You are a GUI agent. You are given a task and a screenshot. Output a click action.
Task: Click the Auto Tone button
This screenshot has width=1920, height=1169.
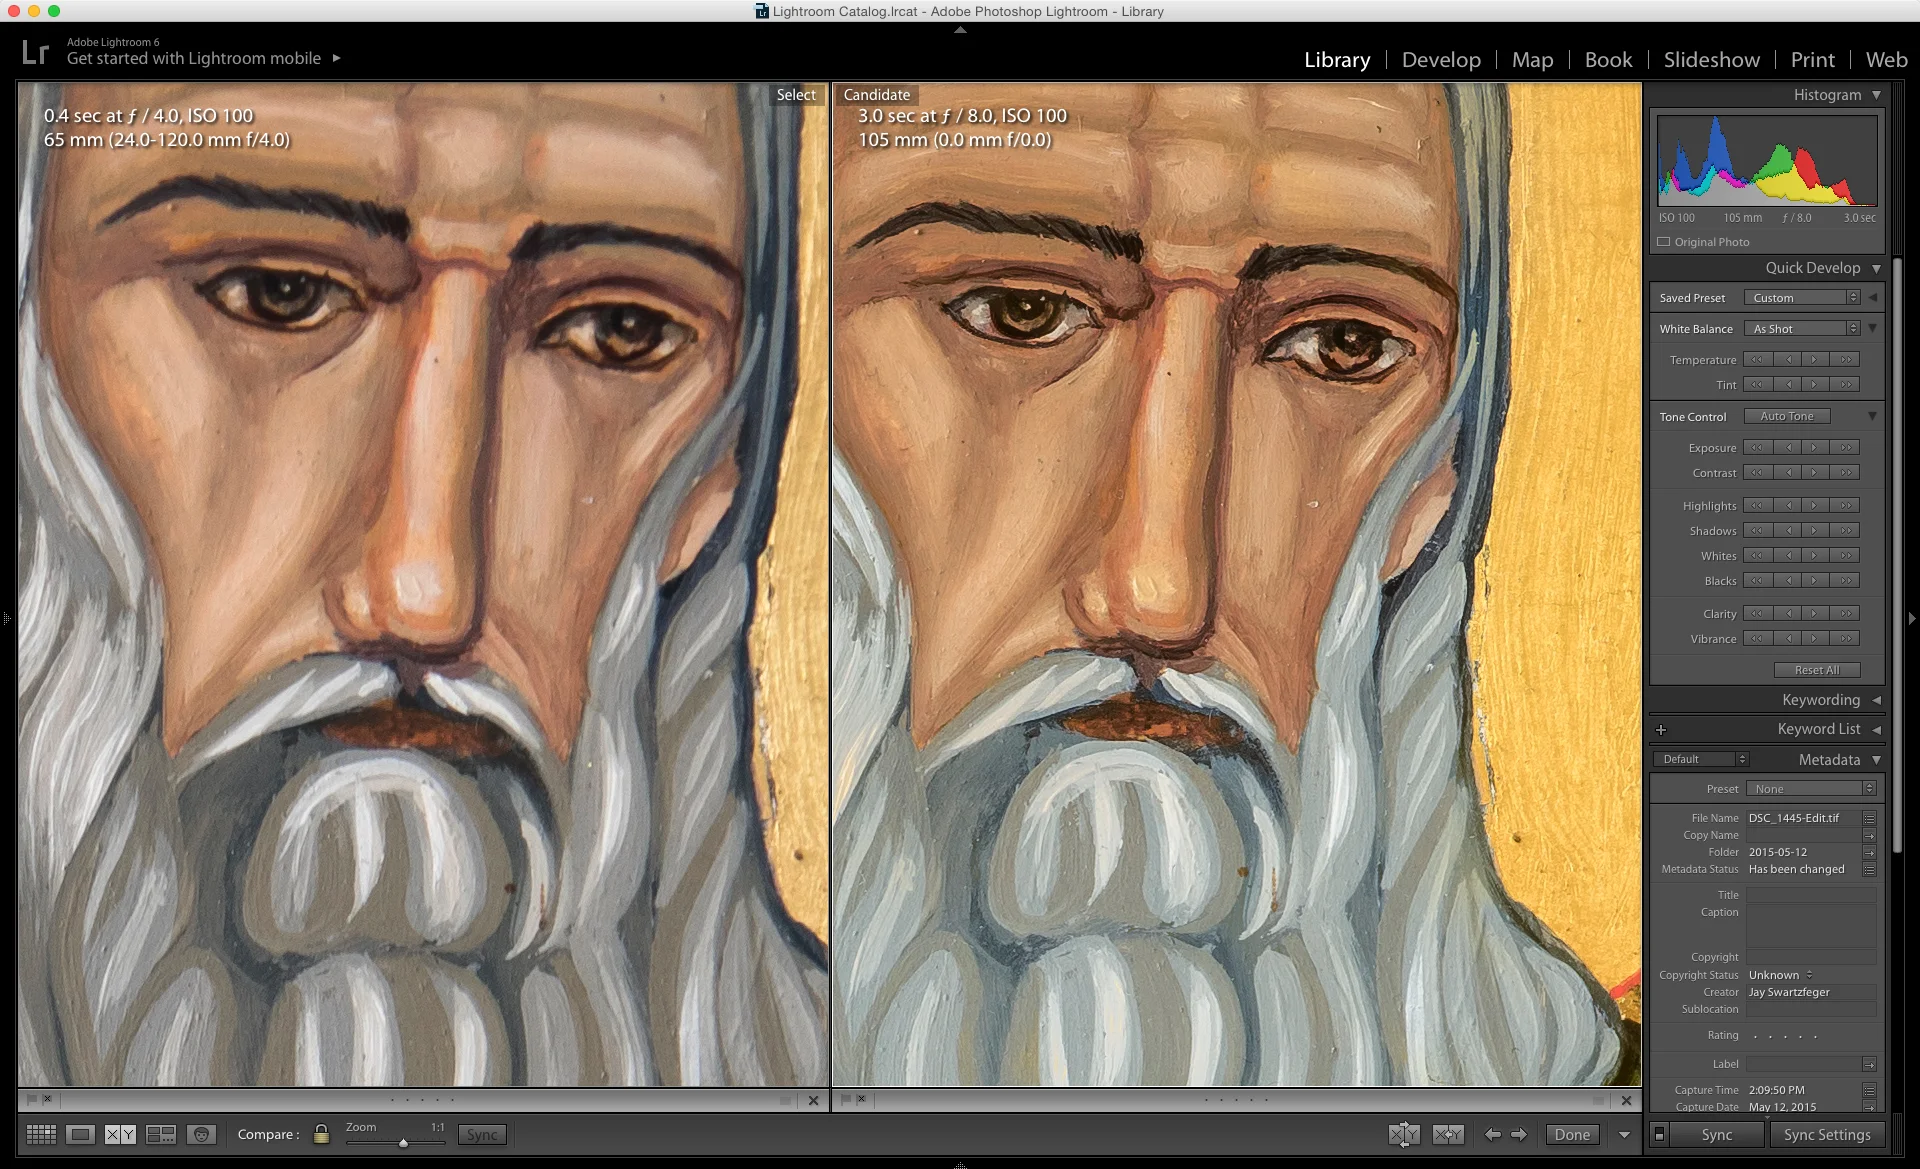pos(1787,416)
